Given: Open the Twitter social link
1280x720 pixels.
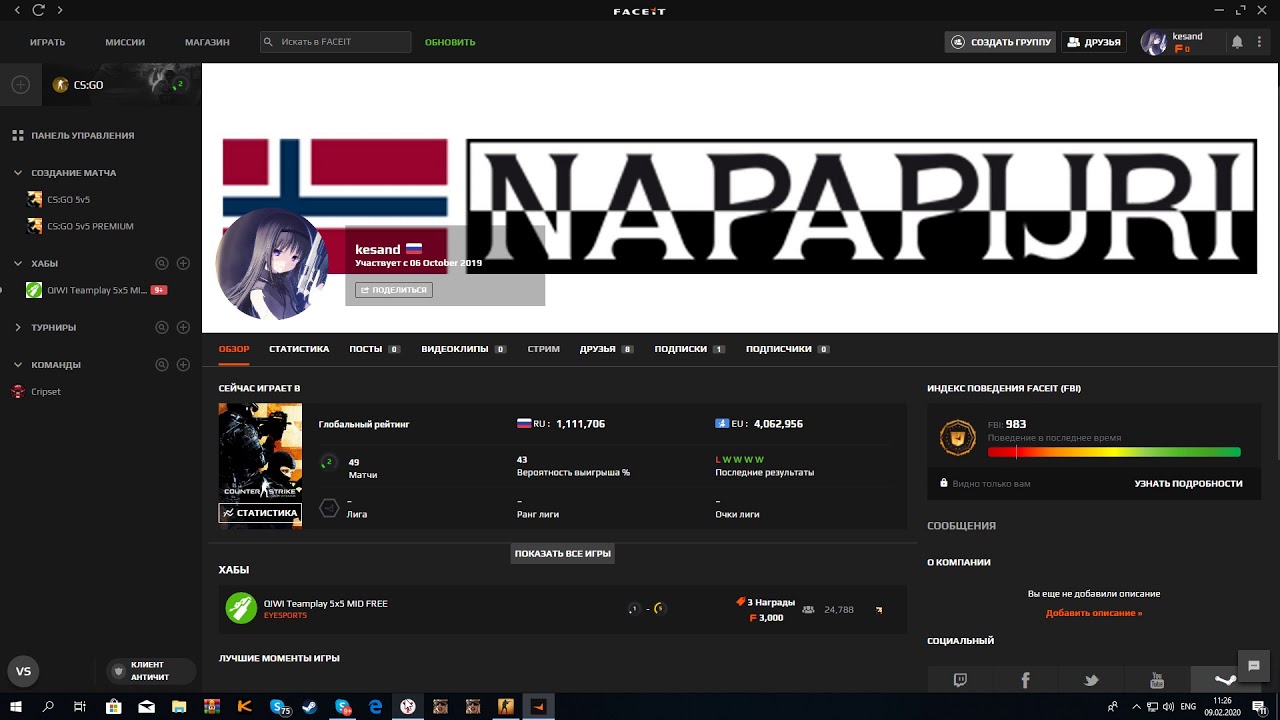Looking at the screenshot, I should [x=1091, y=680].
